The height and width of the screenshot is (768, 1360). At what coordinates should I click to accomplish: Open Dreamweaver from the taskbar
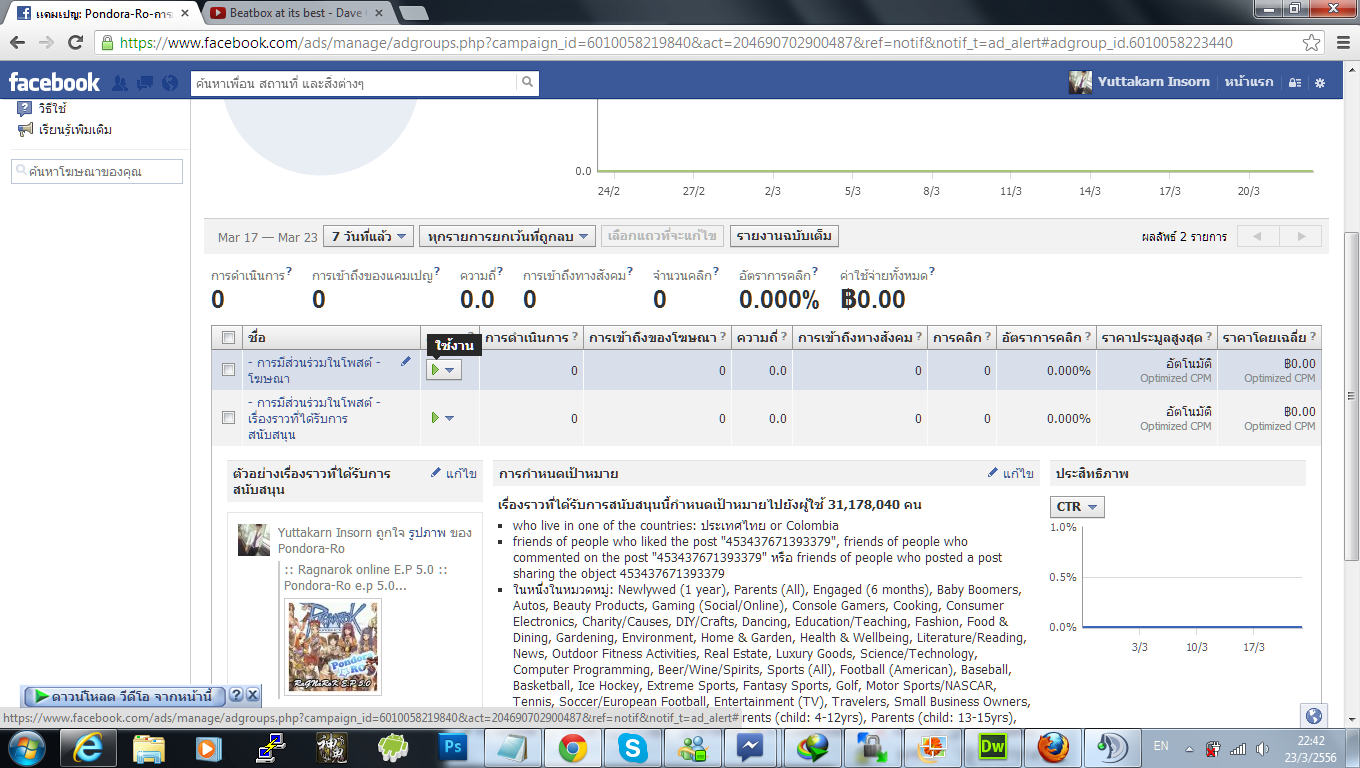pyautogui.click(x=992, y=747)
